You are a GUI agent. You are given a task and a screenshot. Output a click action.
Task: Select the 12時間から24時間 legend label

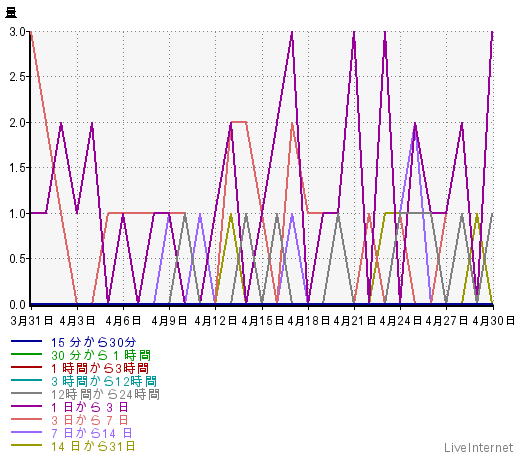click(x=105, y=395)
